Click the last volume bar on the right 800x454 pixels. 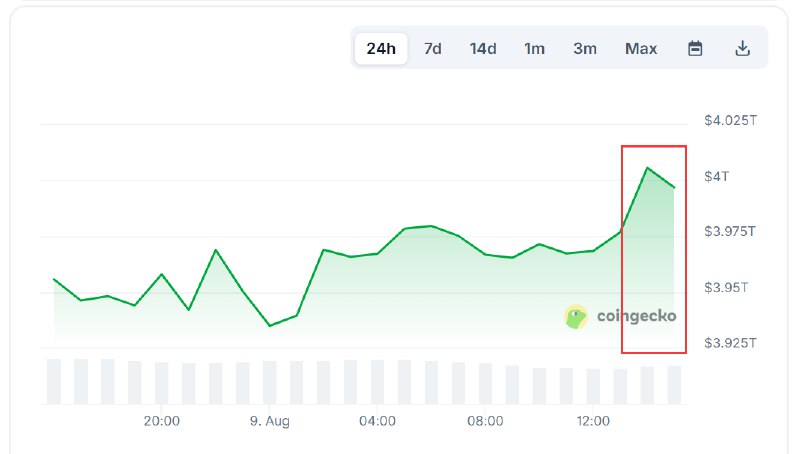click(674, 385)
